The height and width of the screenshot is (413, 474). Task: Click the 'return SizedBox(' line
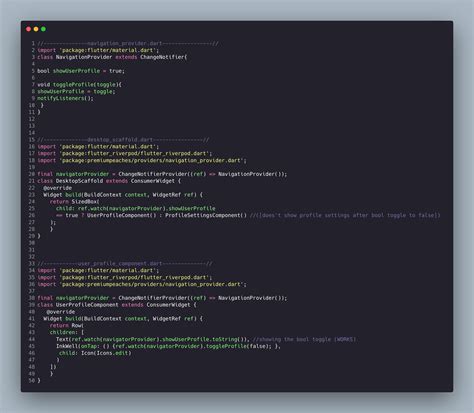pyautogui.click(x=74, y=202)
